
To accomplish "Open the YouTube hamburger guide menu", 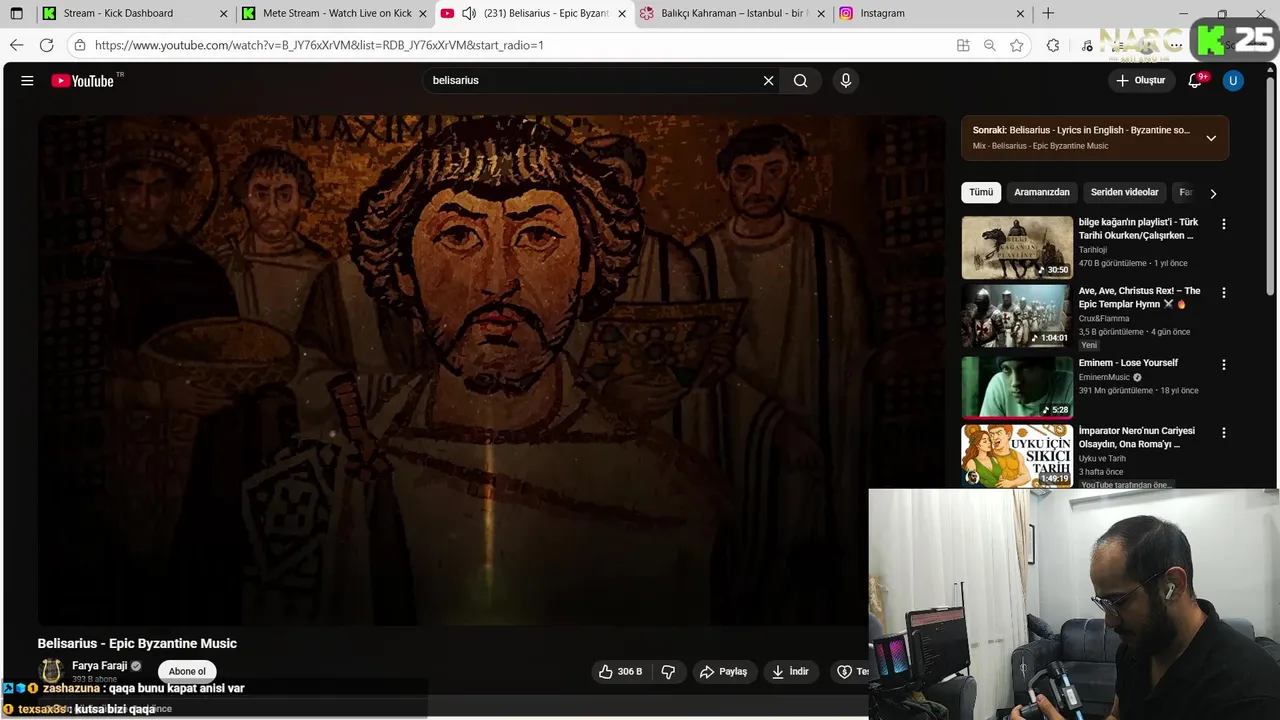I will point(27,81).
